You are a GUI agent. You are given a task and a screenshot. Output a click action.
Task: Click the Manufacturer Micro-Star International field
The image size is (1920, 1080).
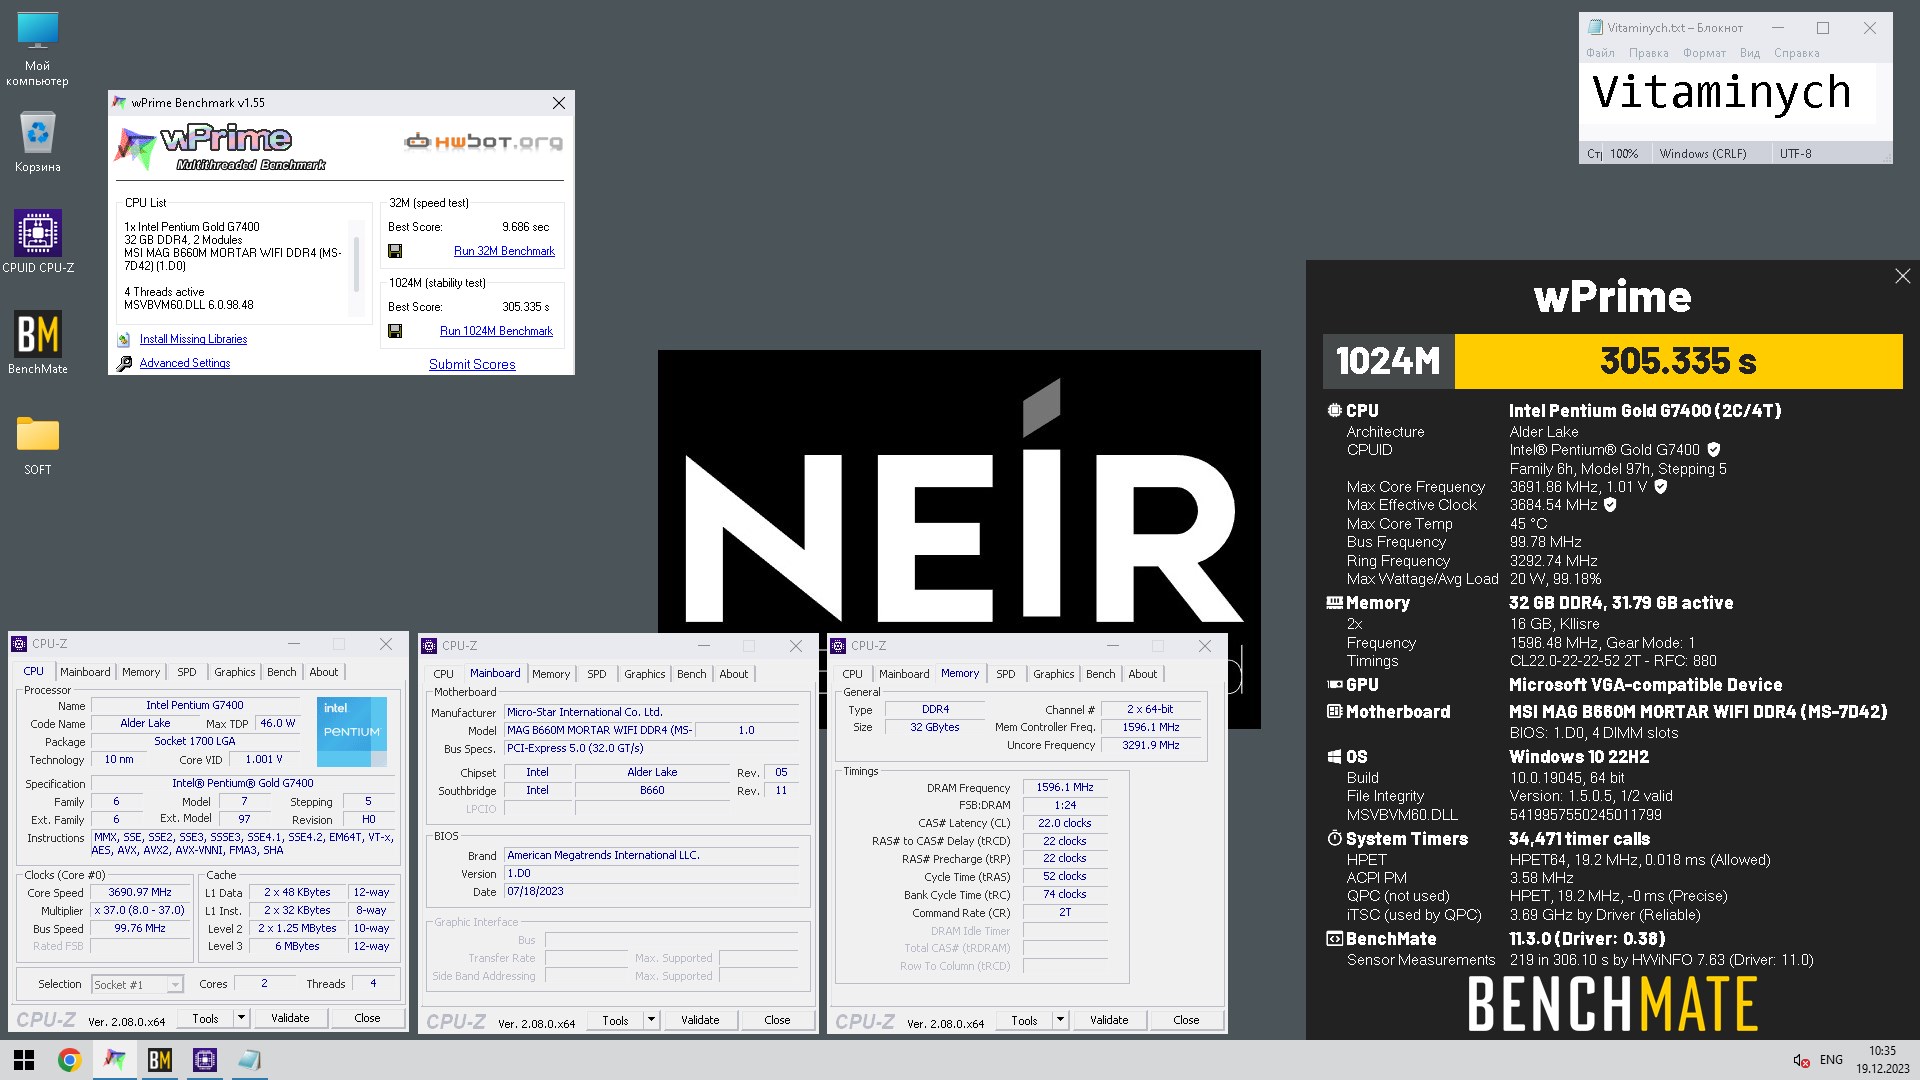coord(652,713)
